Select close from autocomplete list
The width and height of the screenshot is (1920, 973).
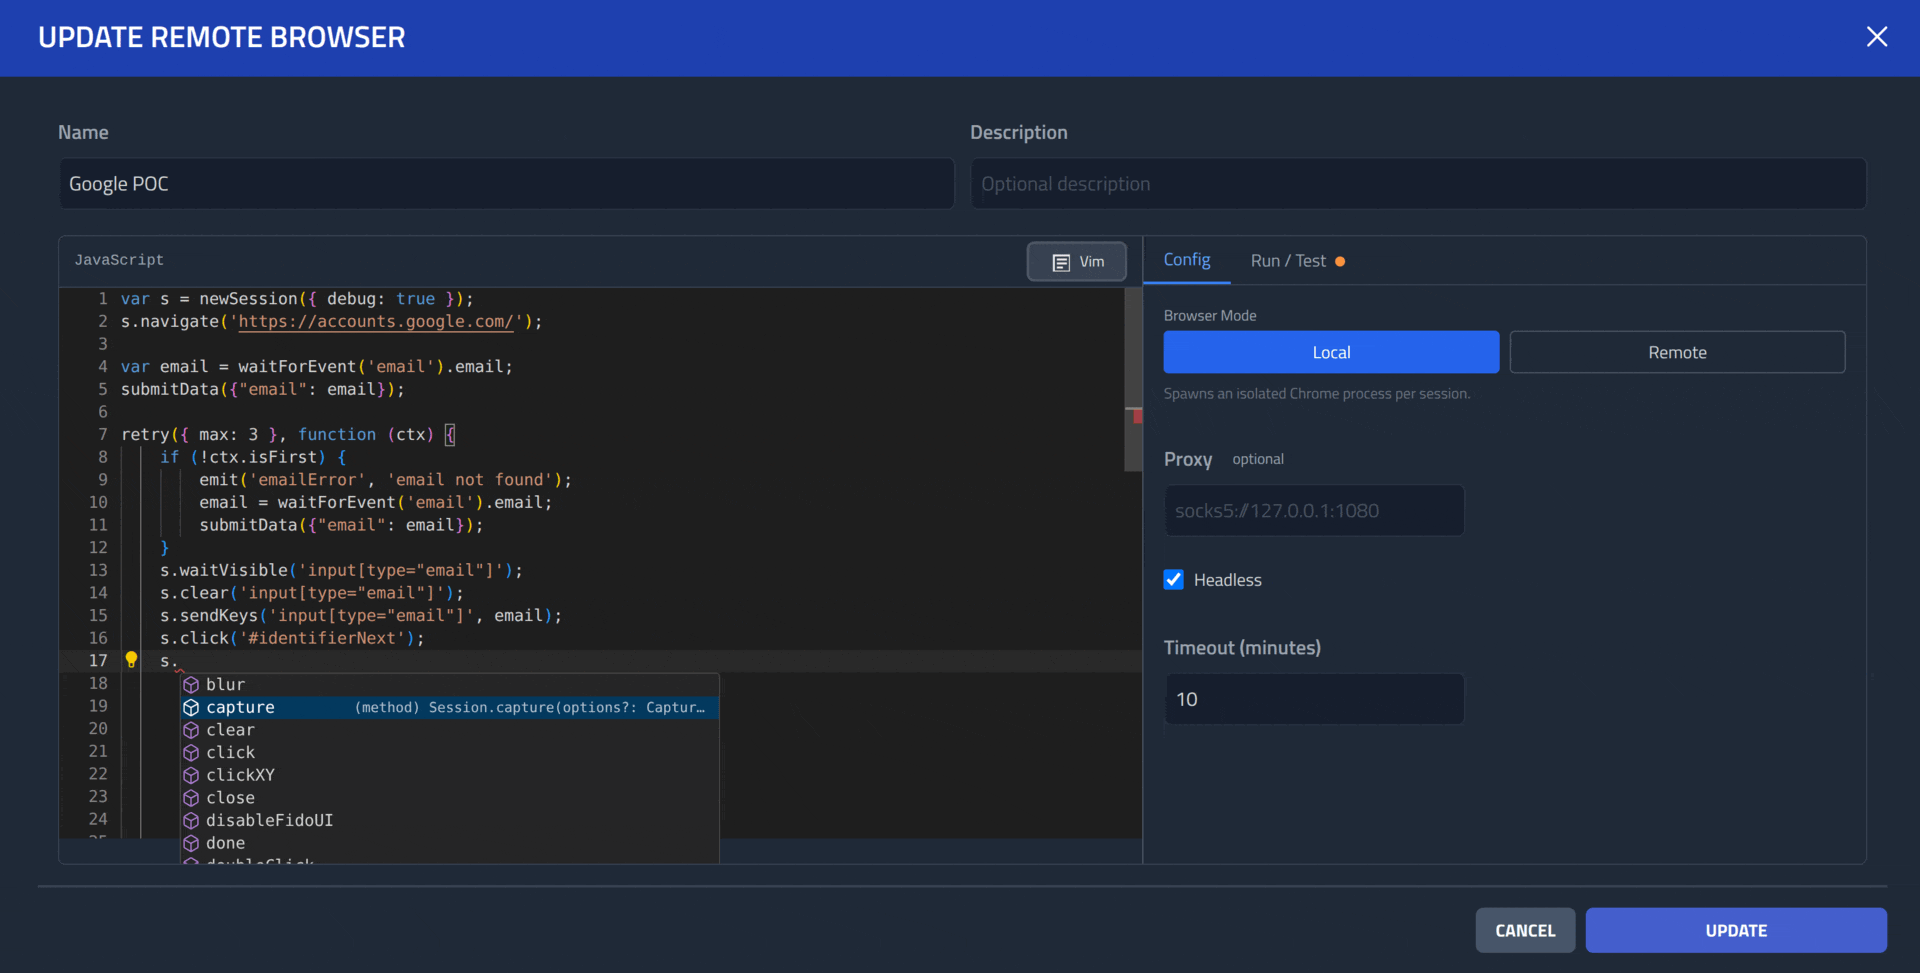tap(450, 798)
